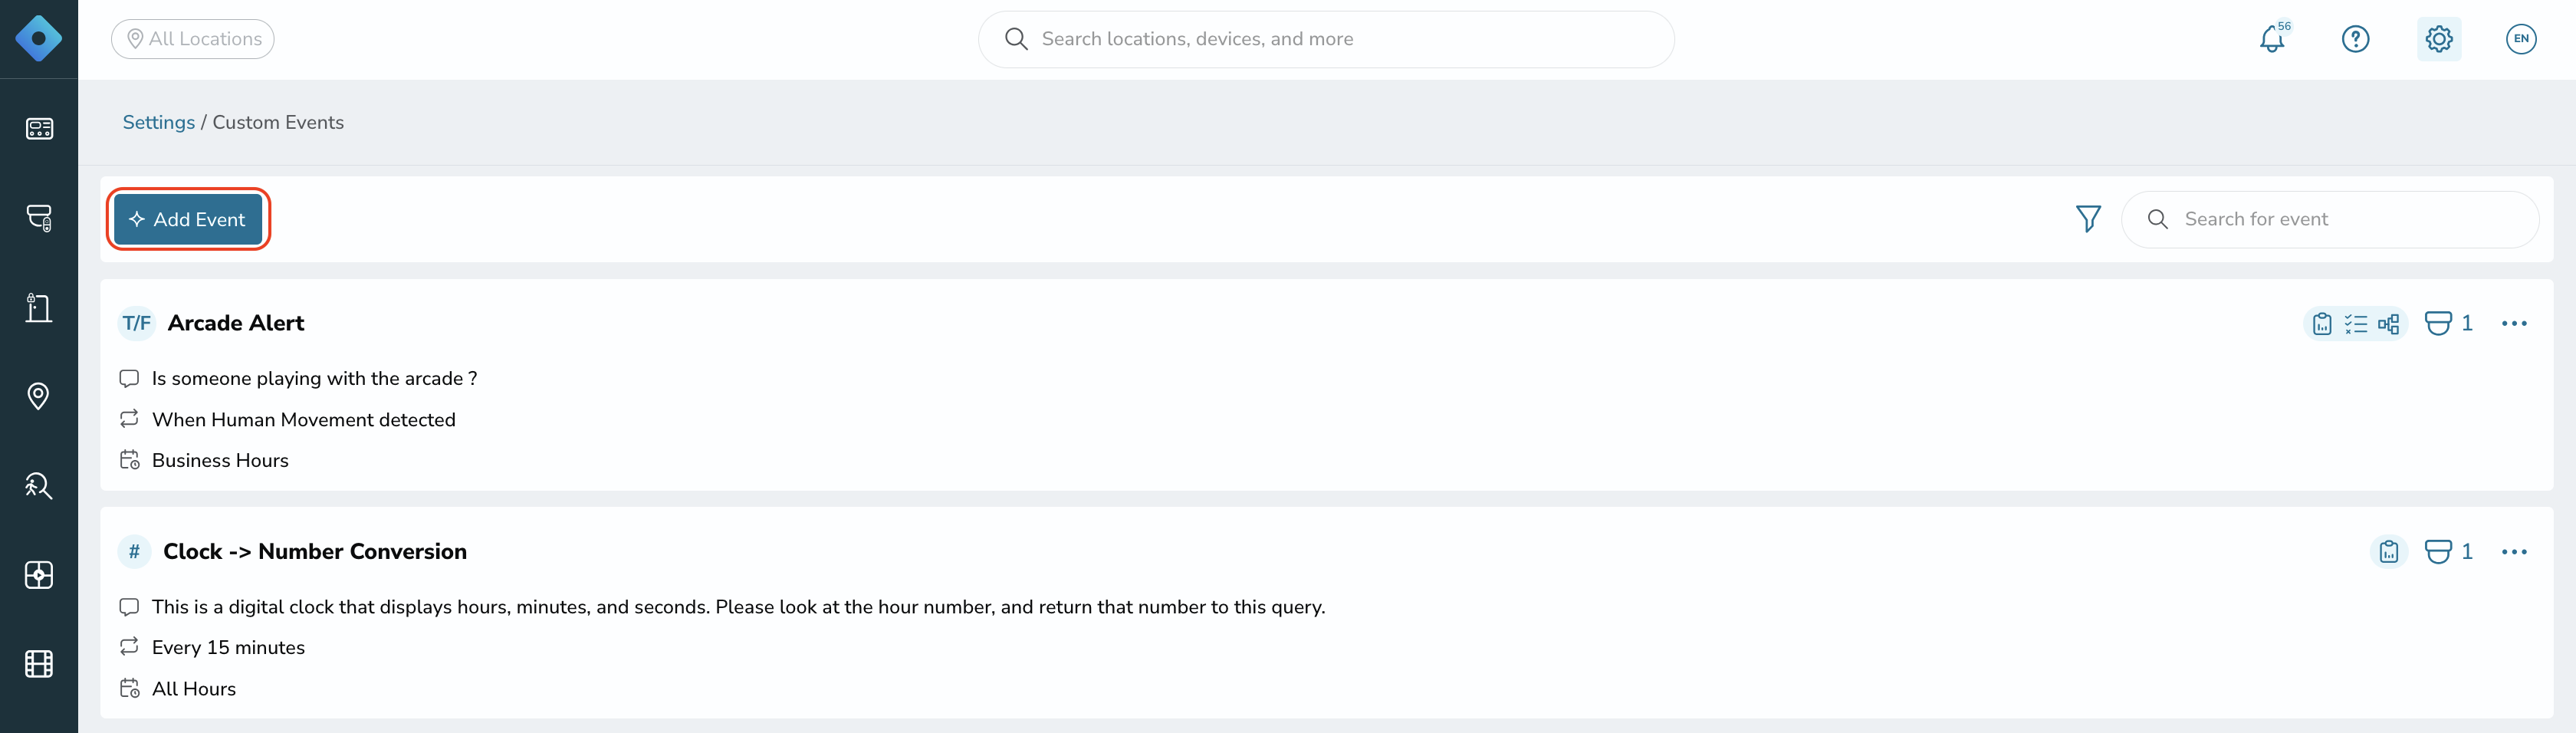
Task: Click Clock -> Number Conversion title
Action: coord(315,552)
